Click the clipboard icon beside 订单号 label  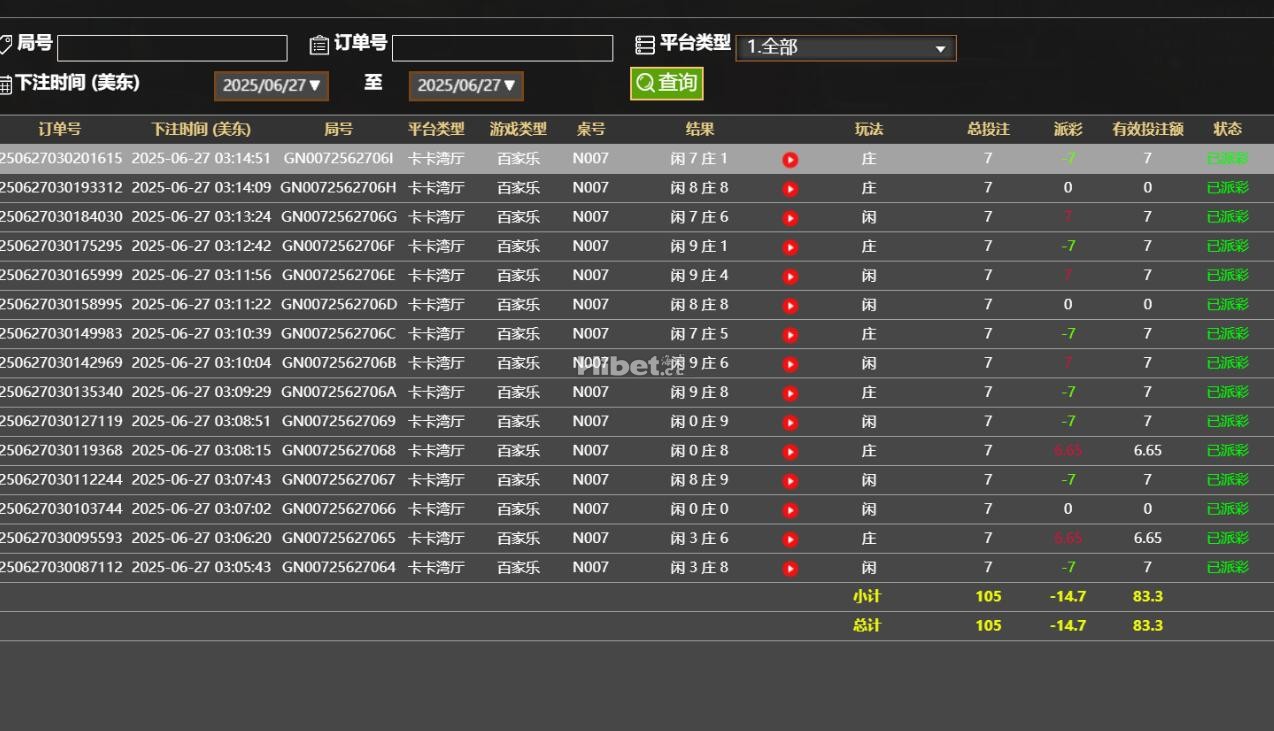point(318,44)
